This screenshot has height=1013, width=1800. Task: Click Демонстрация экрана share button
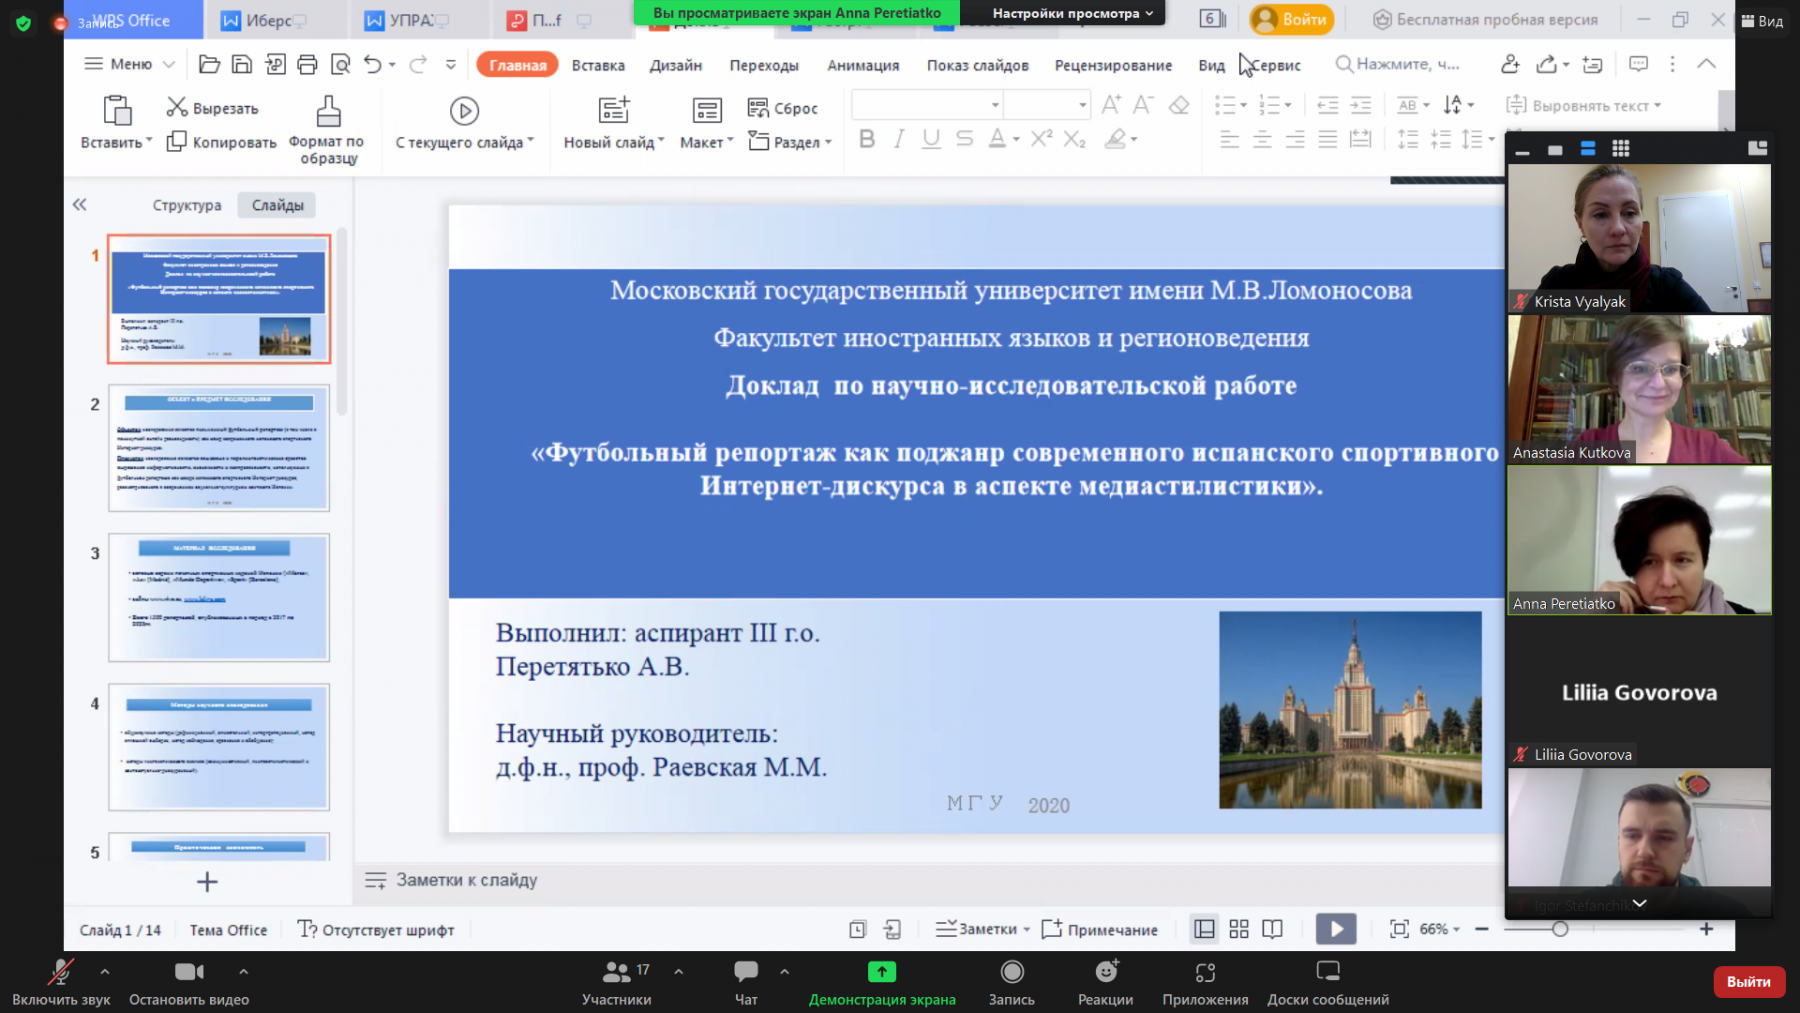click(x=882, y=982)
